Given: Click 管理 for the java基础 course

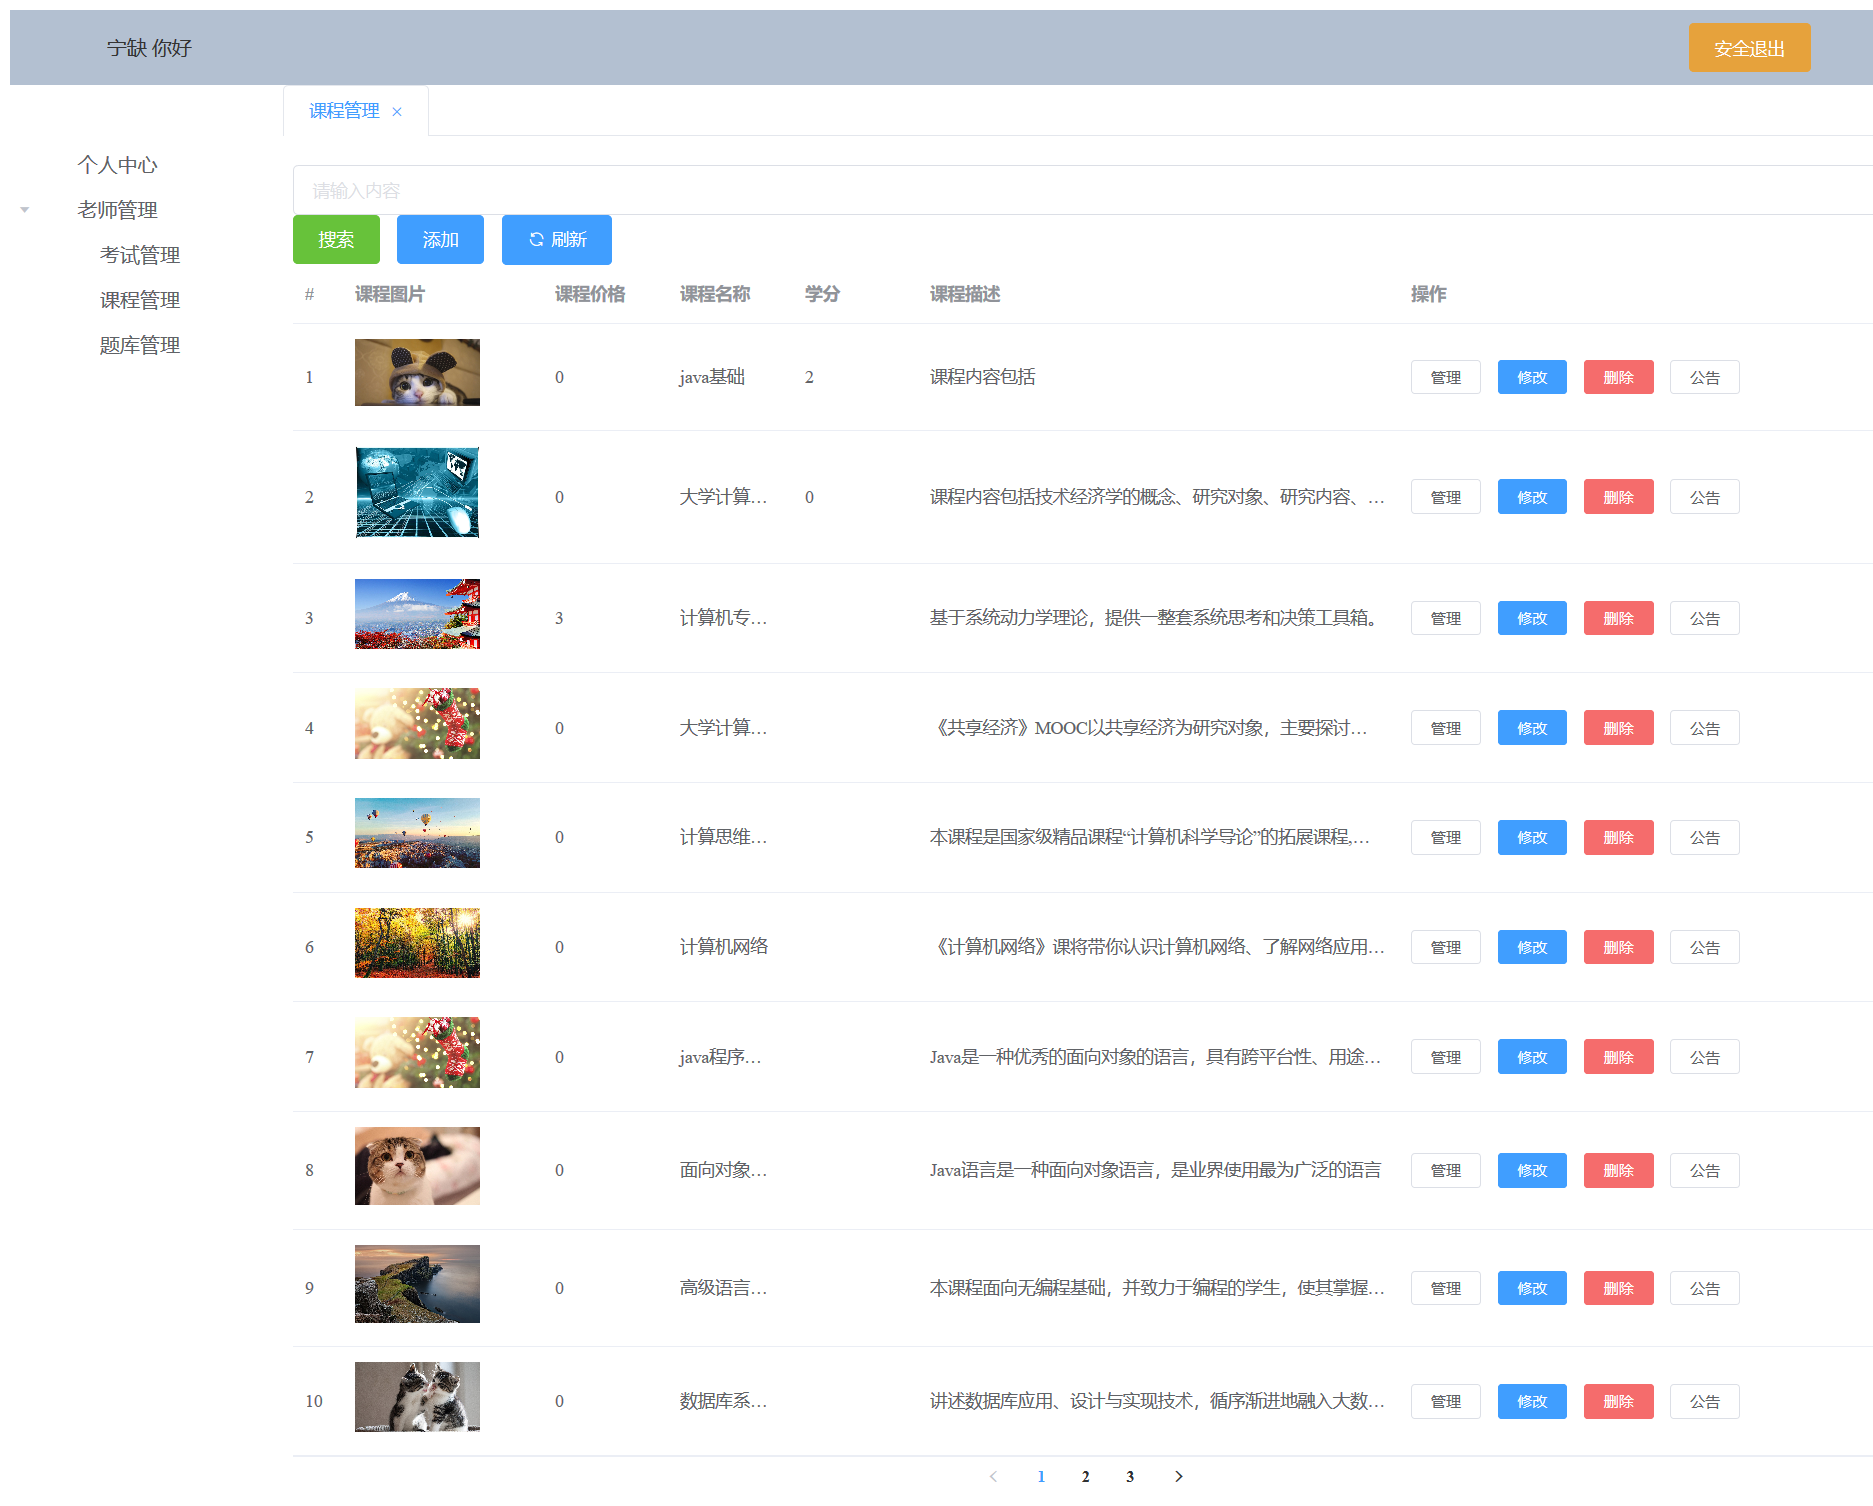Looking at the screenshot, I should (x=1445, y=377).
